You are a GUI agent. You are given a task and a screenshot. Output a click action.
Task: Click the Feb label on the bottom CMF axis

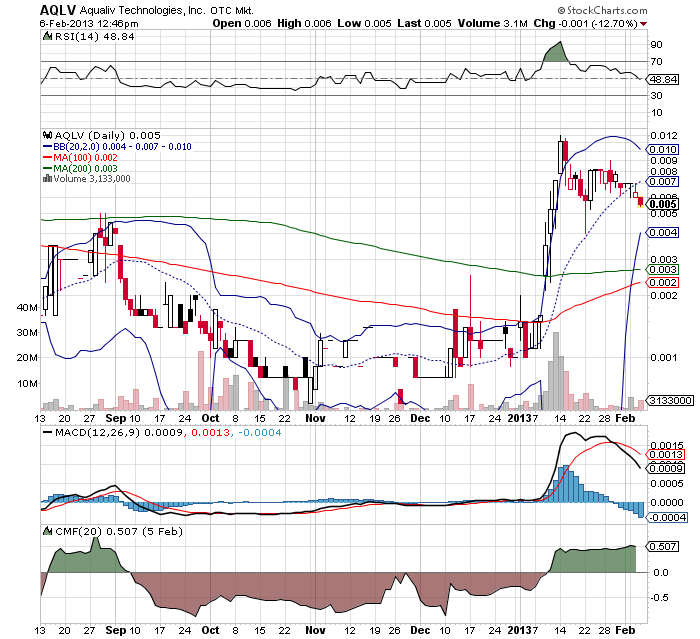point(625,631)
